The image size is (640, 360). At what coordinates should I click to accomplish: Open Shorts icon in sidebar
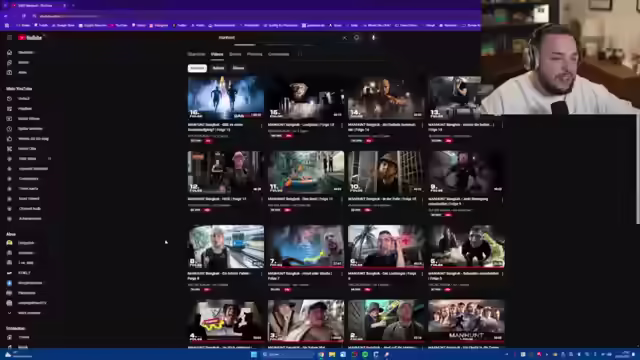point(9,62)
